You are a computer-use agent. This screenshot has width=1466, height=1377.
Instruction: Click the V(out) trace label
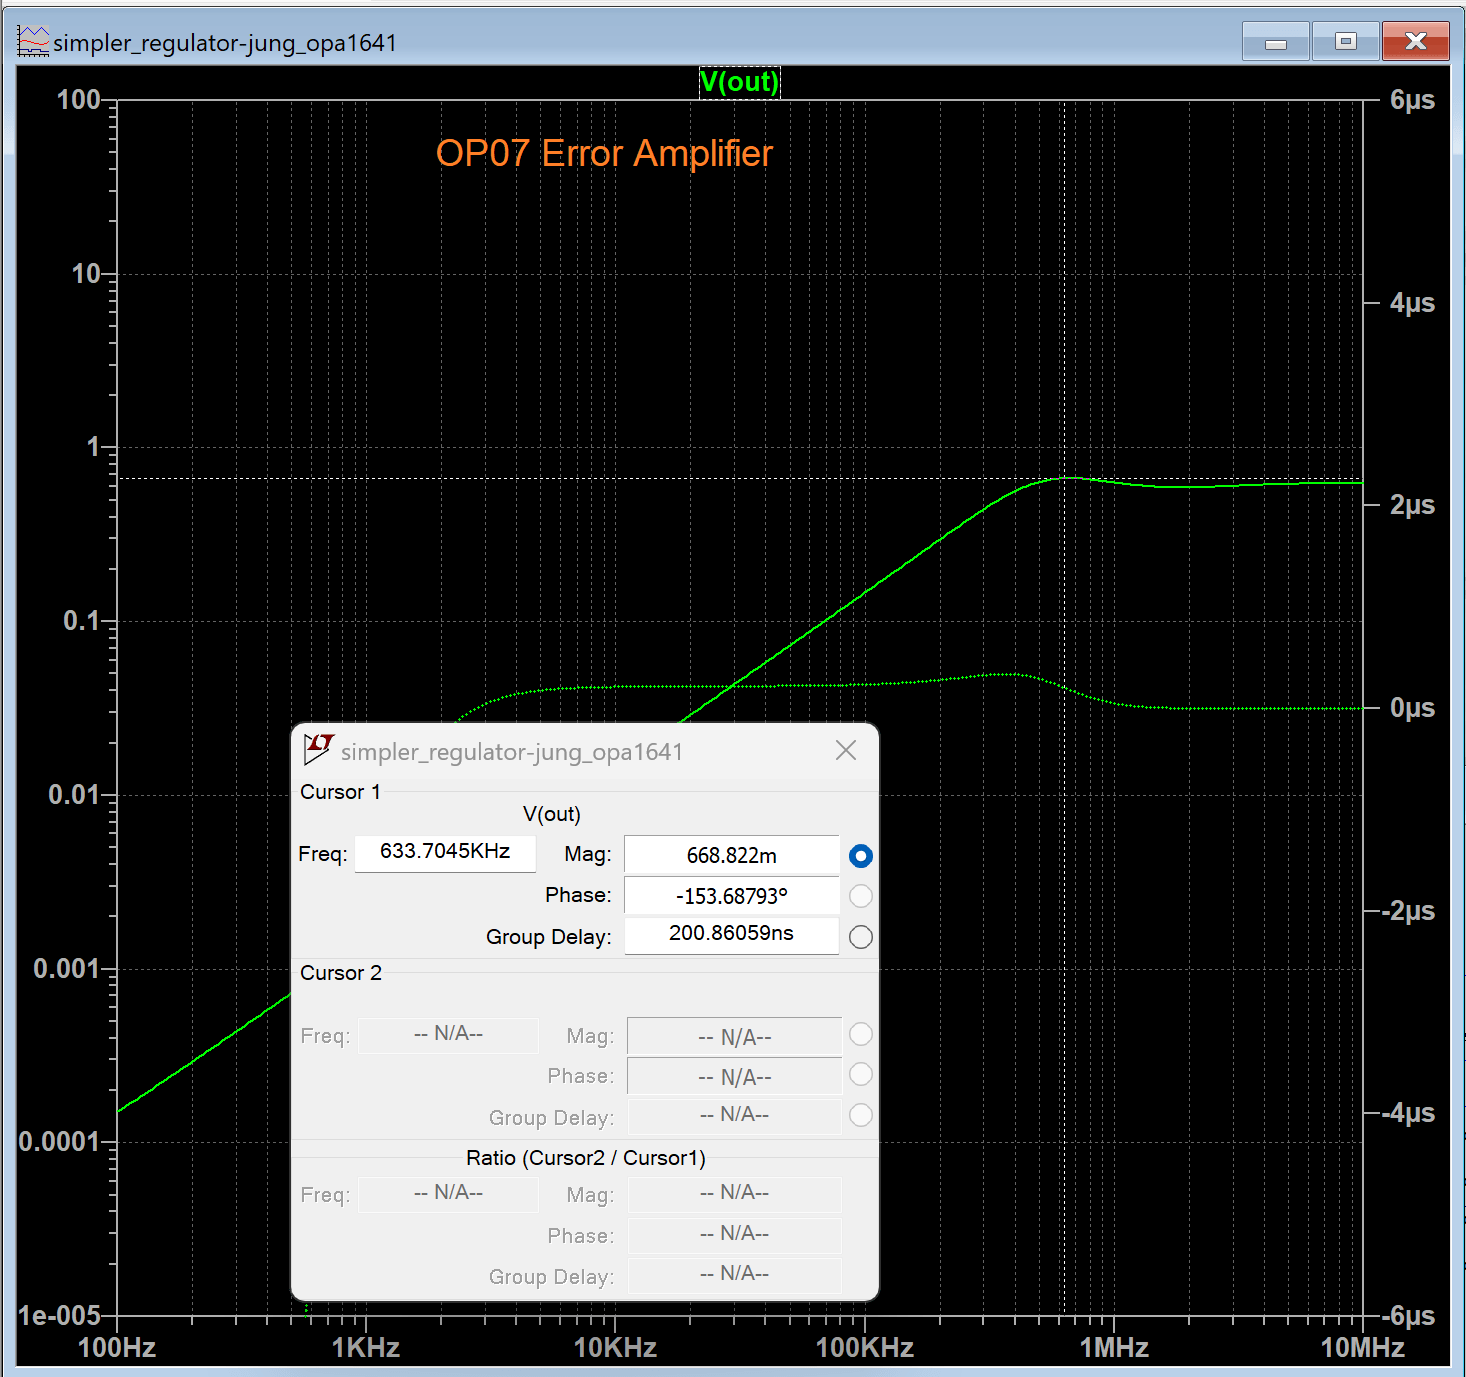tap(739, 82)
